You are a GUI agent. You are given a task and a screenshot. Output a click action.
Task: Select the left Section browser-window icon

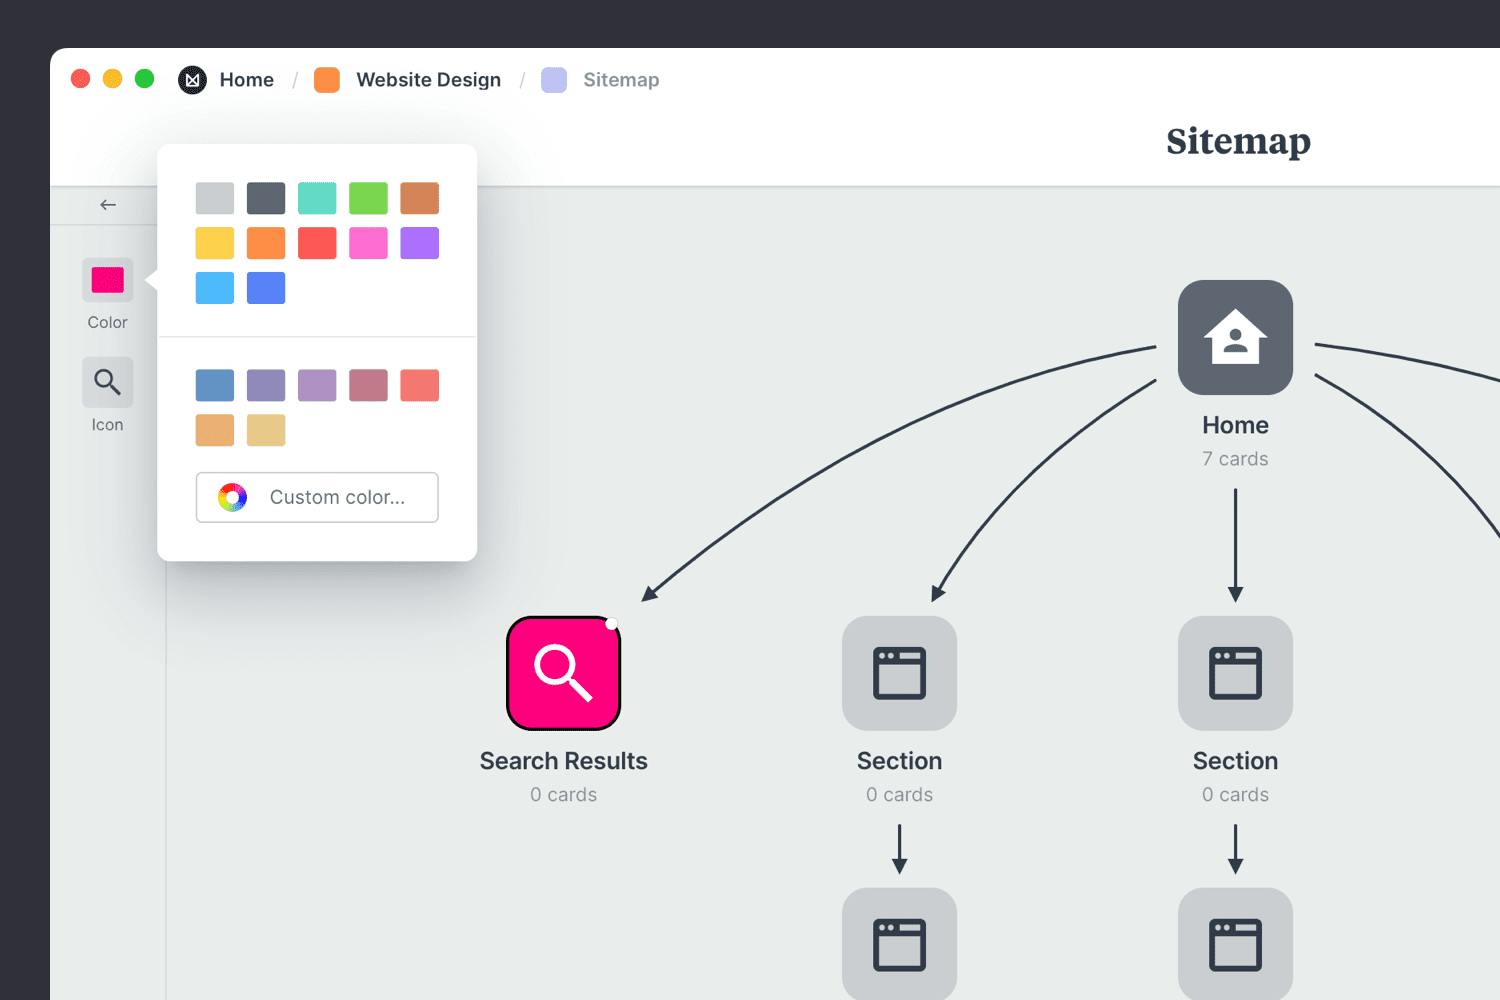899,673
